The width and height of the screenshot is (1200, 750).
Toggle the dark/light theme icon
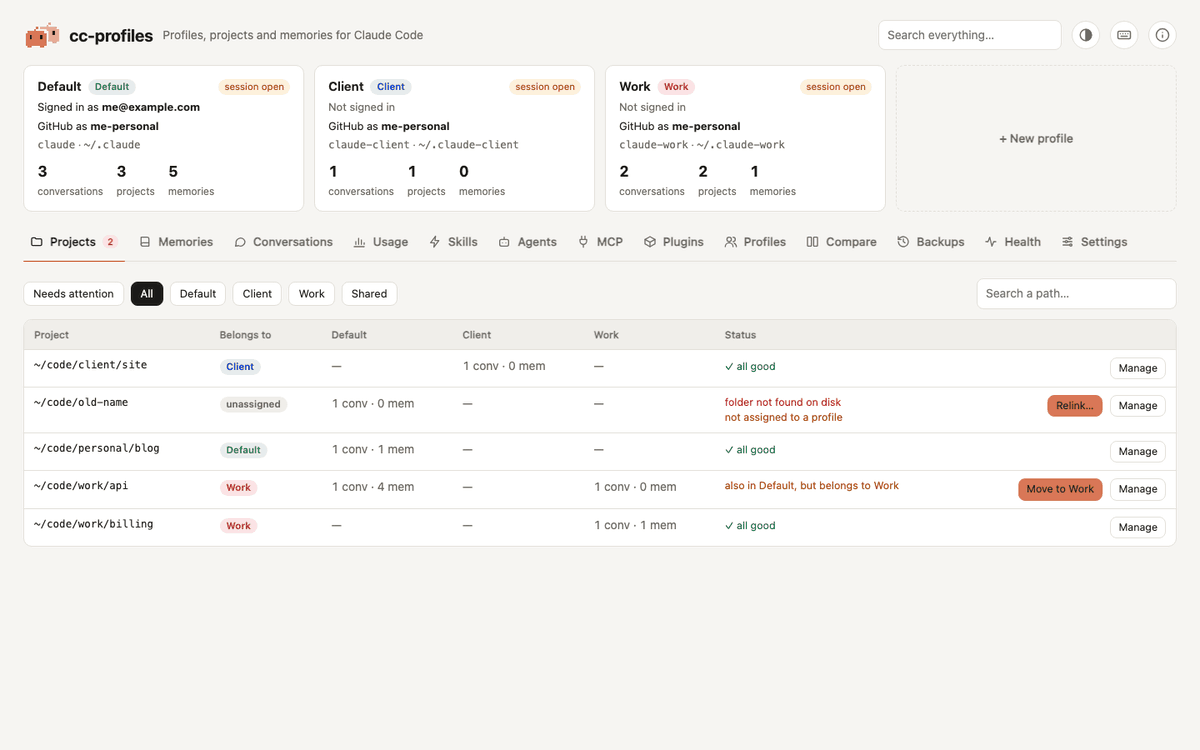coord(1086,35)
